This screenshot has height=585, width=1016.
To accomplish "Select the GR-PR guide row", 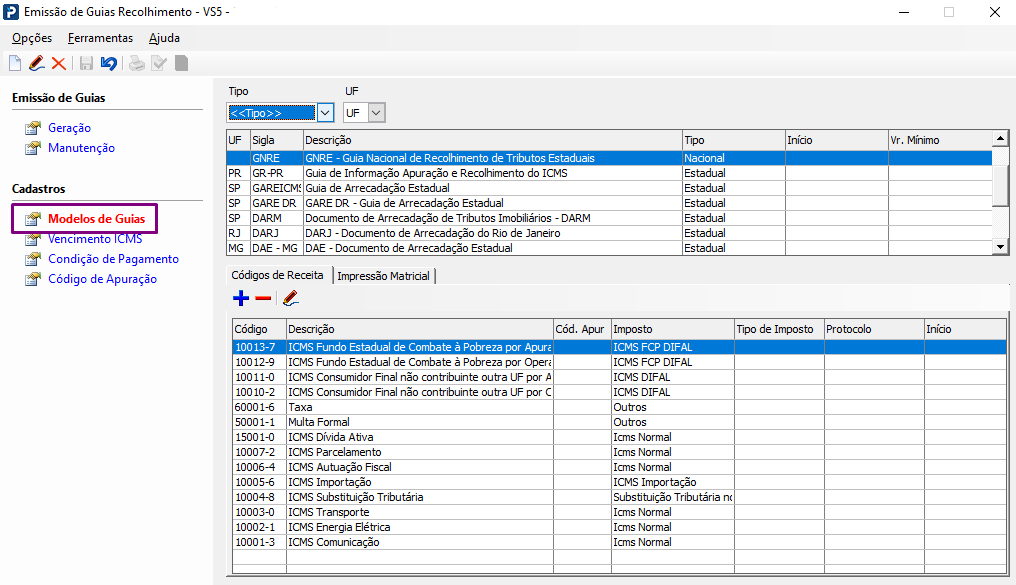I will click(609, 173).
